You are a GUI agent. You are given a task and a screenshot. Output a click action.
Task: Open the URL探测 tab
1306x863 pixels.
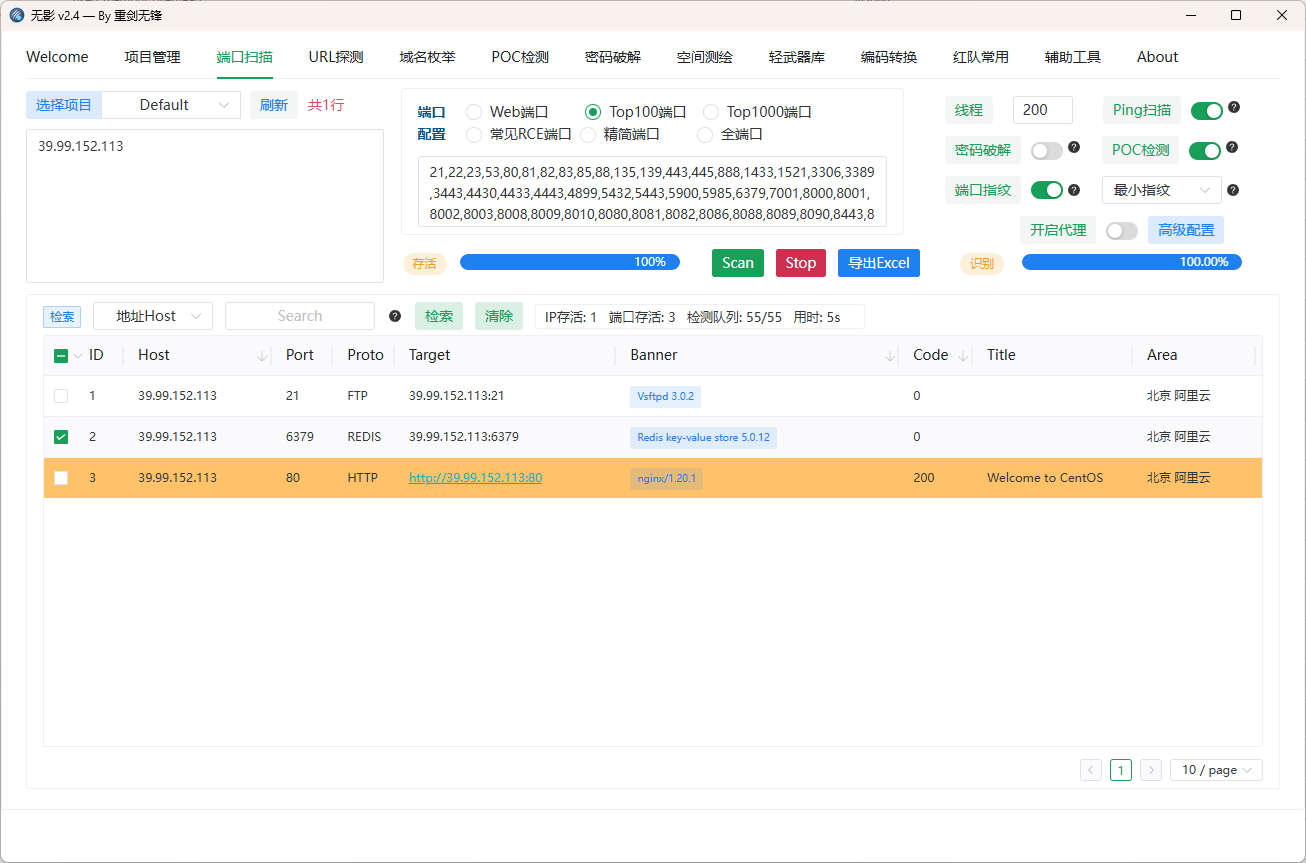tap(336, 57)
